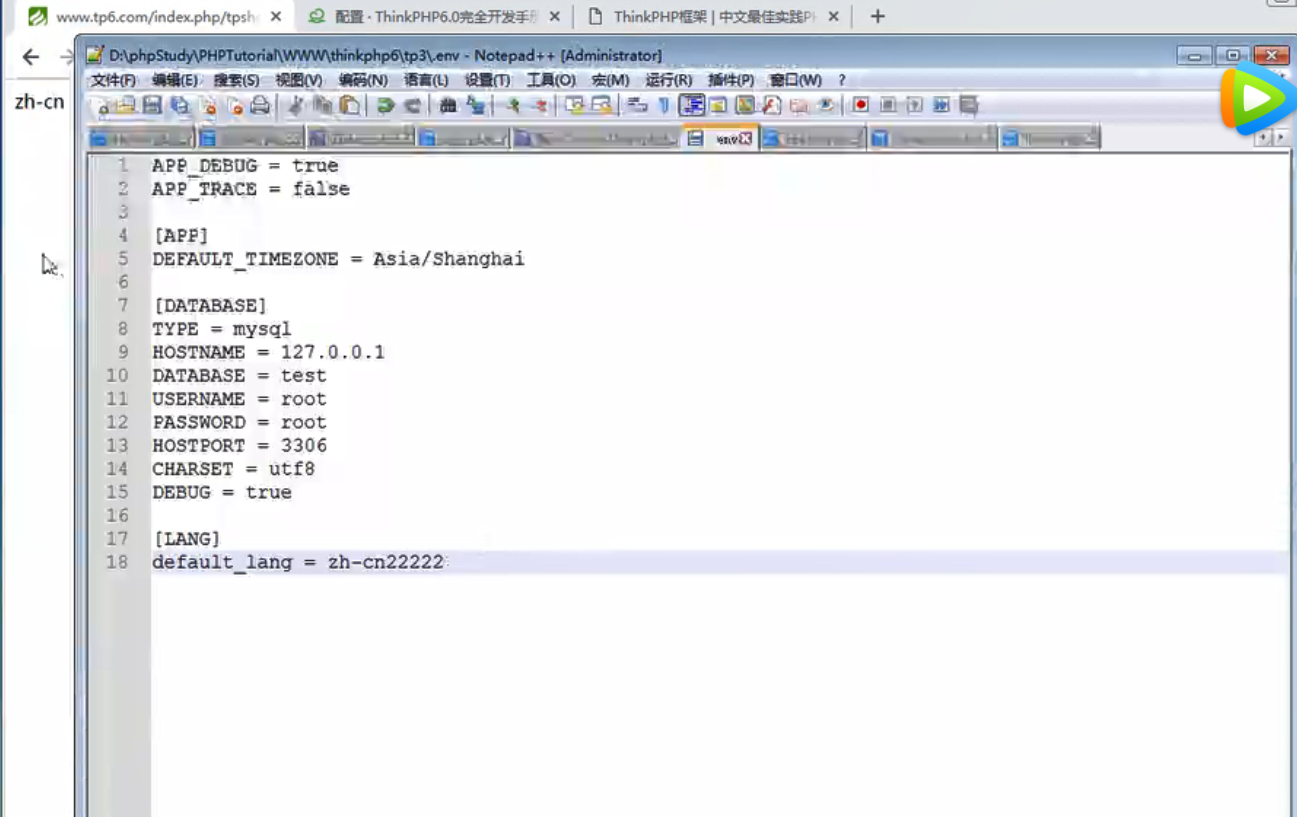Image resolution: width=1297 pixels, height=817 pixels.
Task: Undo the last edit via toolbar
Action: click(385, 105)
